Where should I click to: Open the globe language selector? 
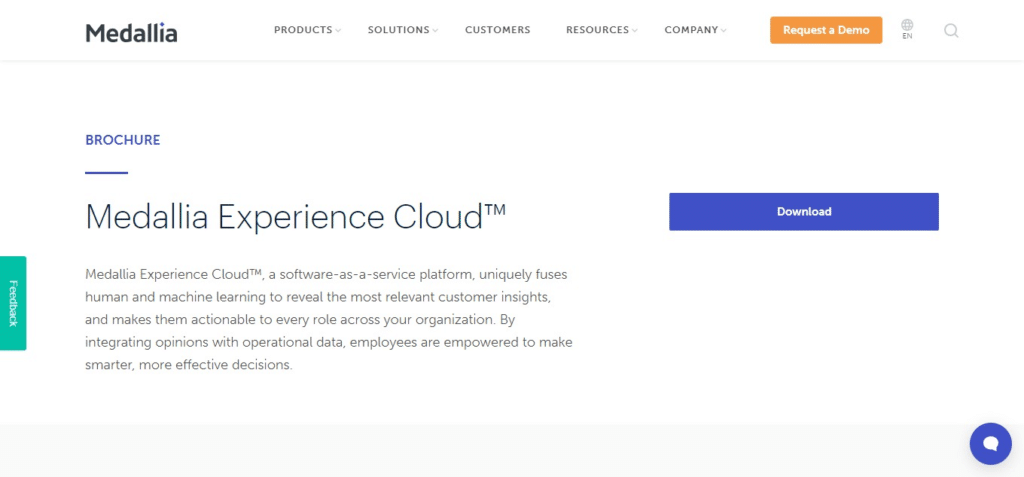click(907, 29)
